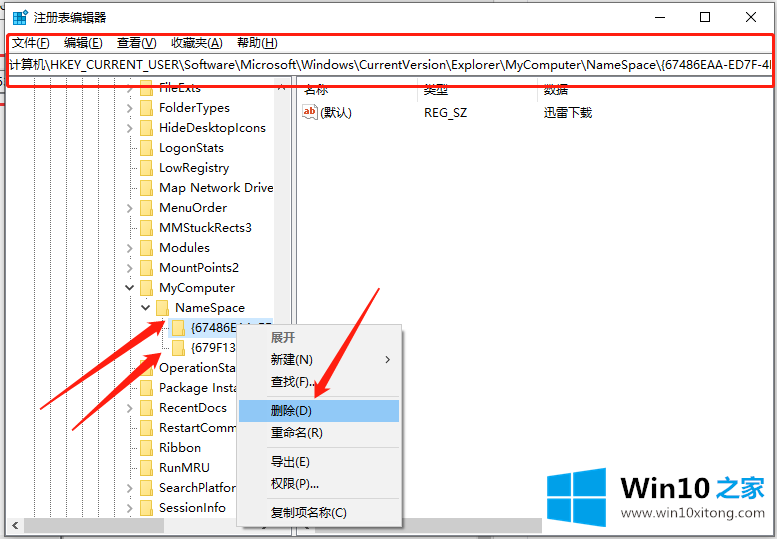777x539 pixels.
Task: Click the {67486E key folder icon
Action: (178, 328)
